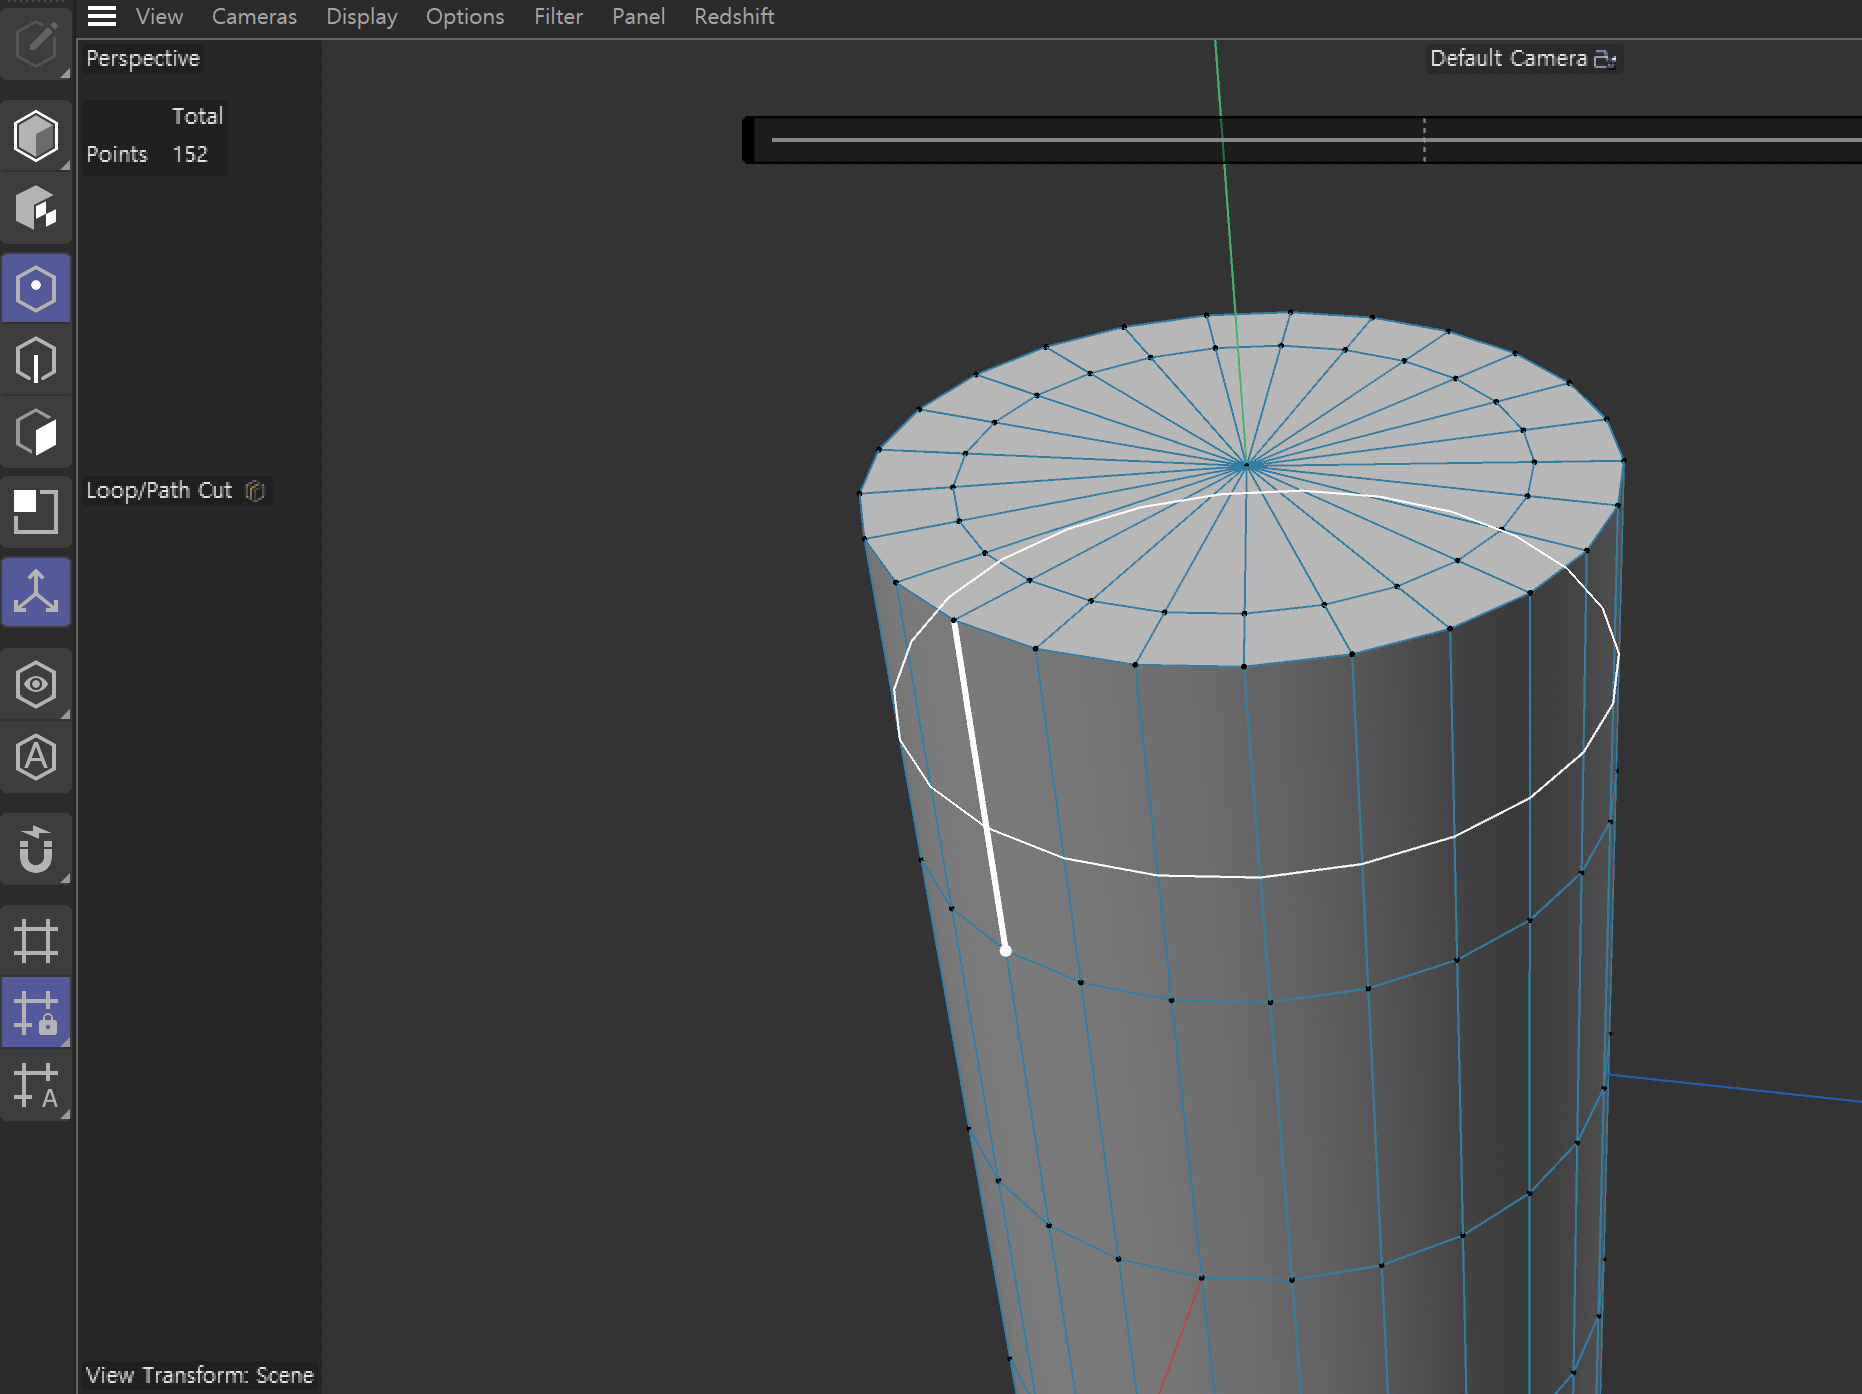The width and height of the screenshot is (1862, 1394).
Task: Open the Default Camera selector
Action: 1522,59
